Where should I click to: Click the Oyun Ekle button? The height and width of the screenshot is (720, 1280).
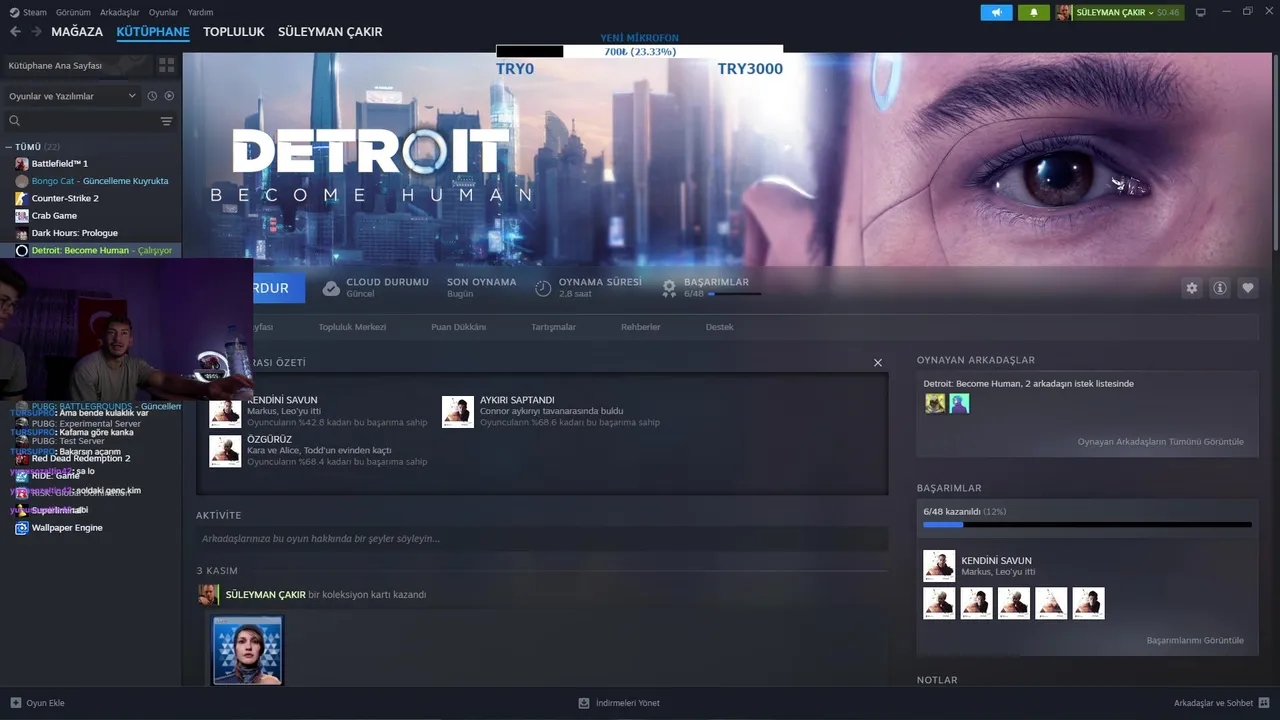point(37,703)
